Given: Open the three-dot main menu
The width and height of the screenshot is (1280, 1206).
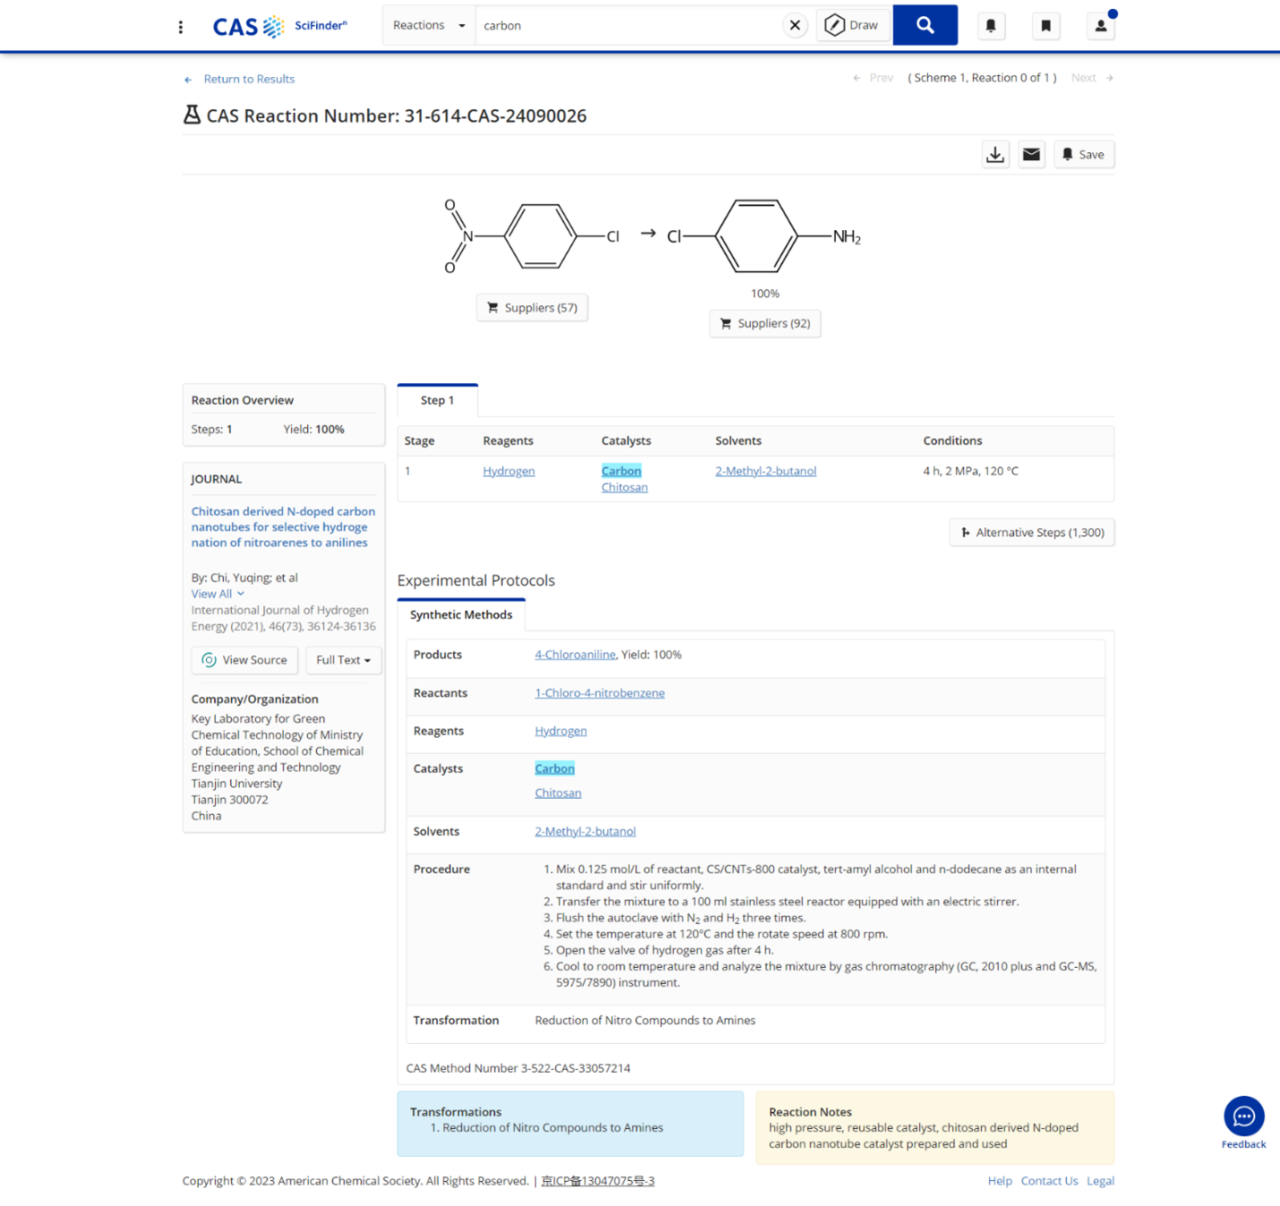Looking at the screenshot, I should pos(181,27).
